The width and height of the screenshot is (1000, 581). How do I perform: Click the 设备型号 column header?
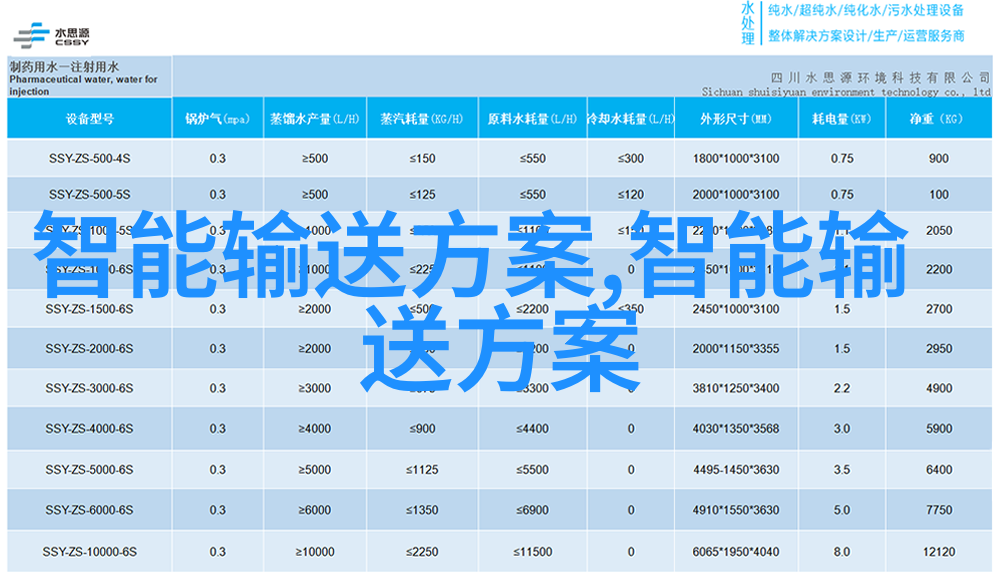point(89,119)
